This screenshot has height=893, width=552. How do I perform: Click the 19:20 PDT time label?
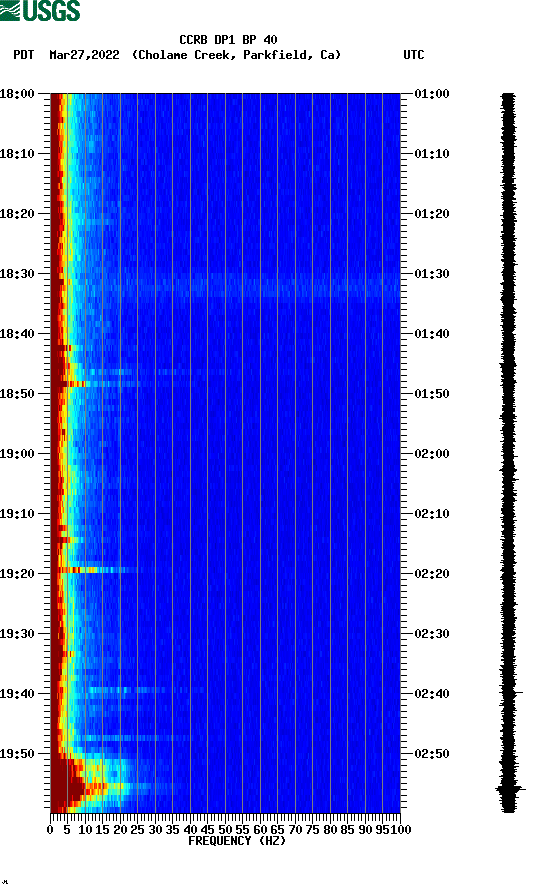click(x=17, y=574)
